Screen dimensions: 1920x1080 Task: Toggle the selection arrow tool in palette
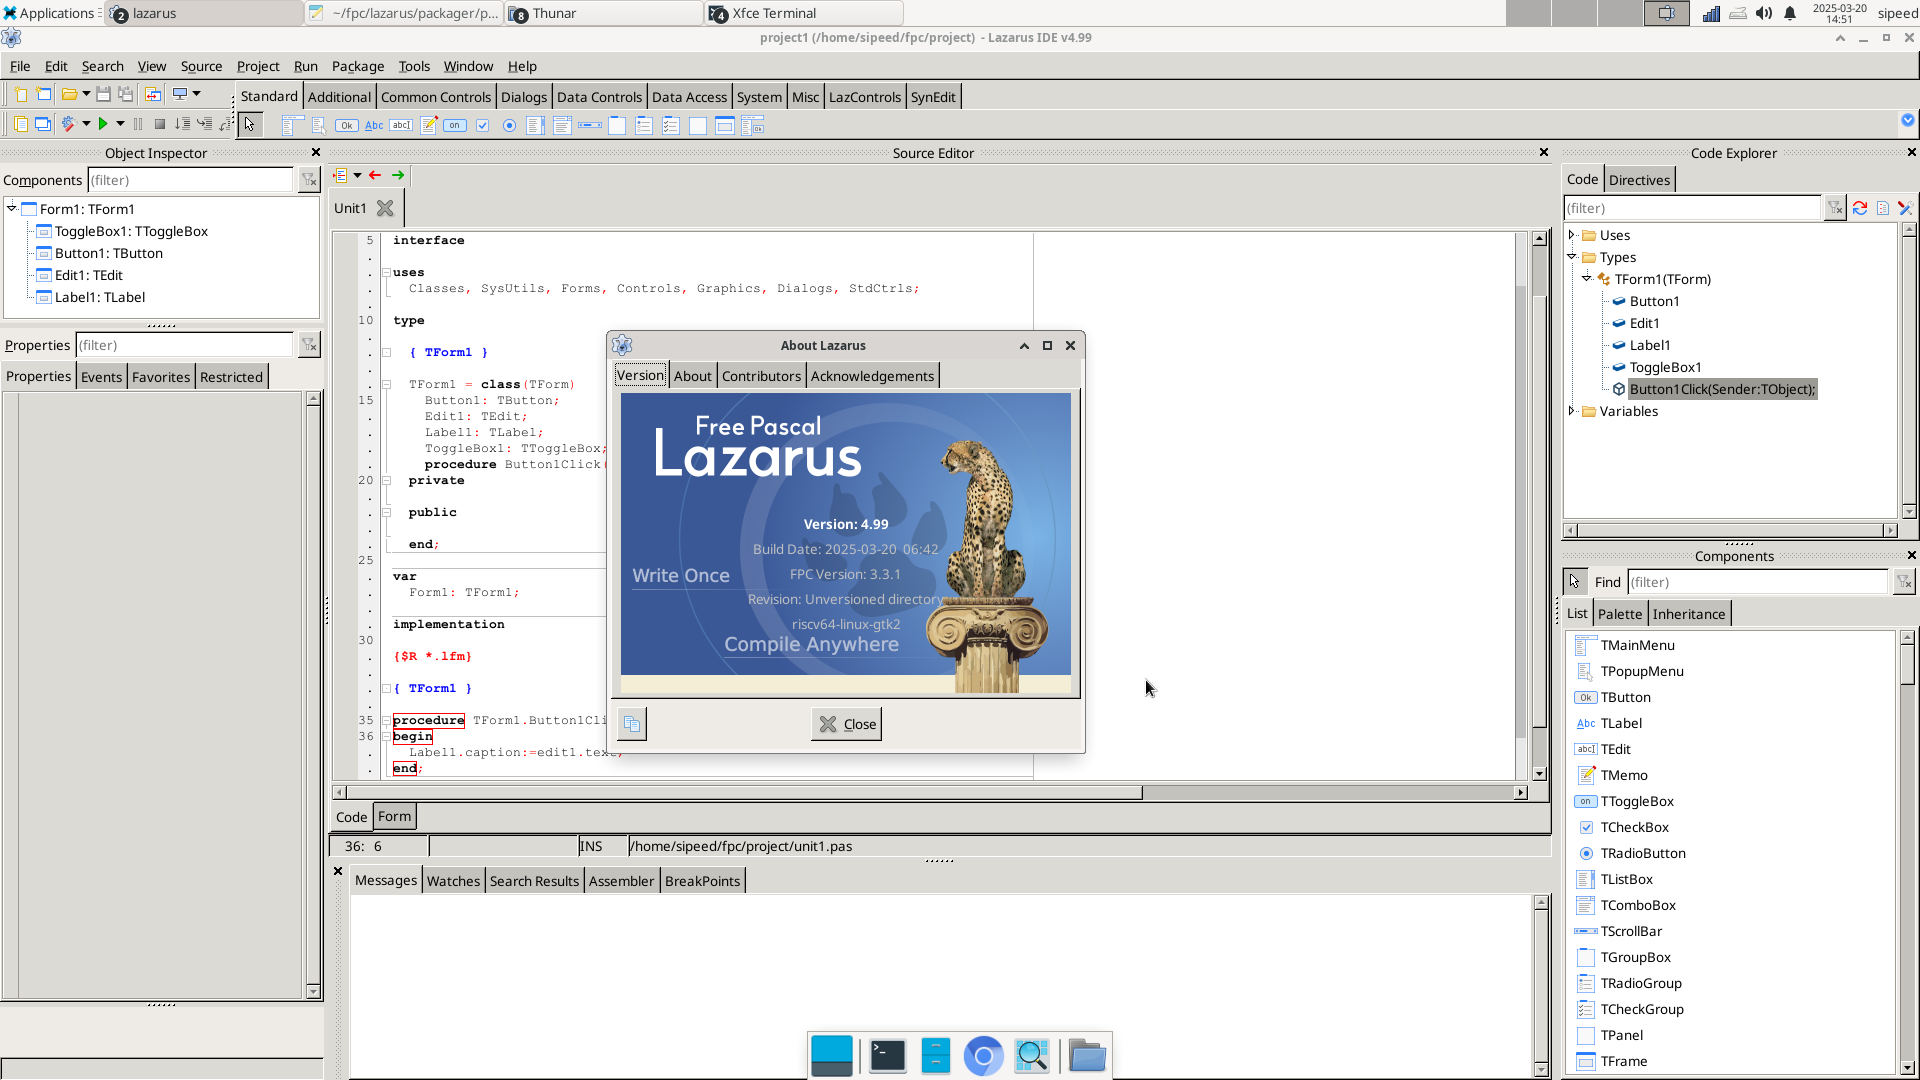click(249, 125)
